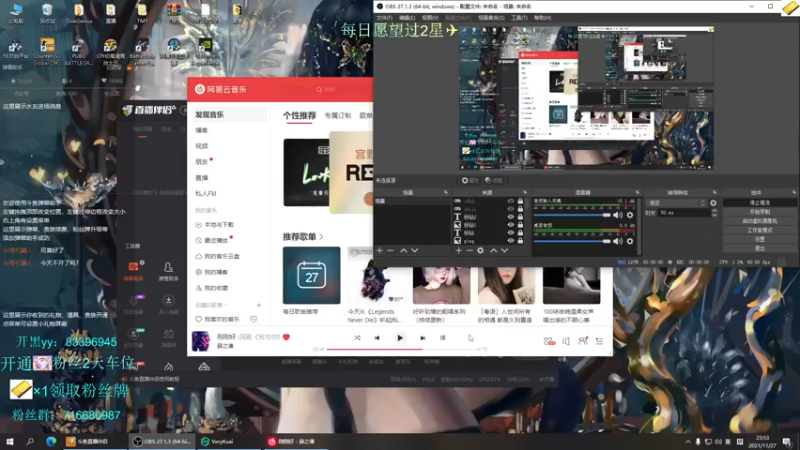
Task: Pop out the 来源 dock panel
Action: click(x=524, y=192)
